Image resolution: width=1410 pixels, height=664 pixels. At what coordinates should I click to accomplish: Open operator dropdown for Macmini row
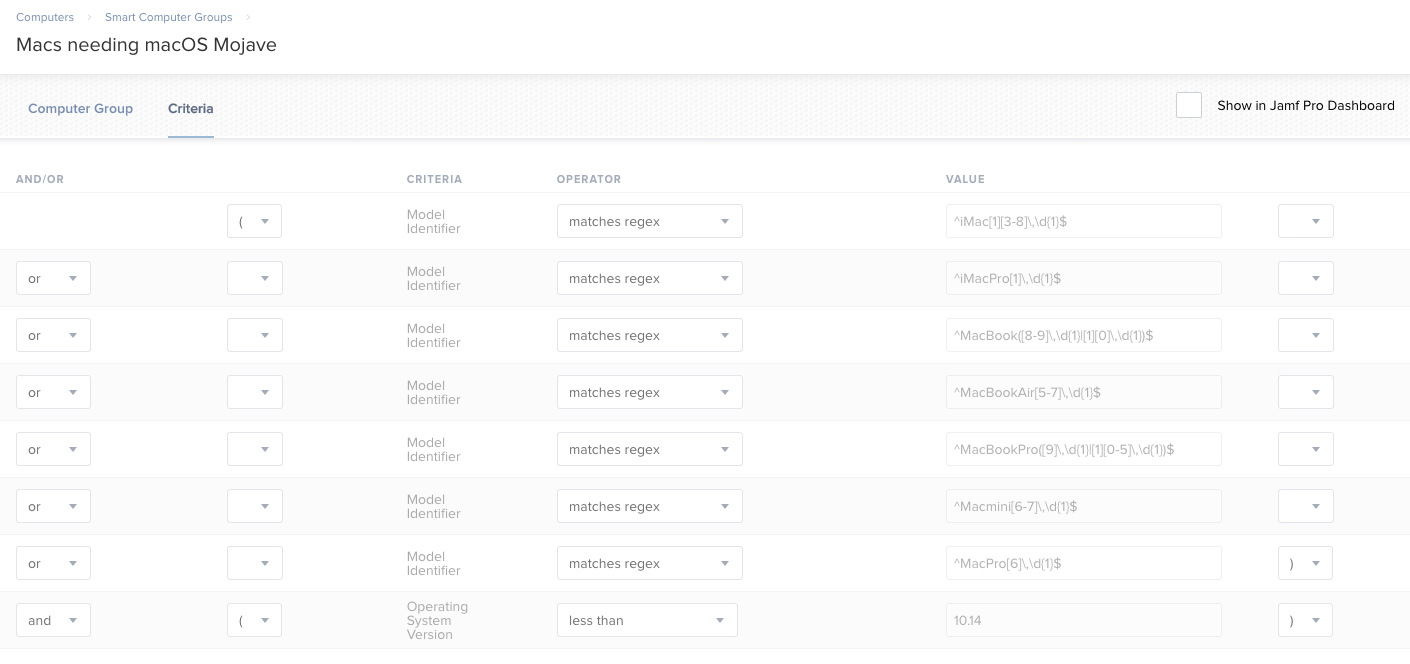[650, 506]
